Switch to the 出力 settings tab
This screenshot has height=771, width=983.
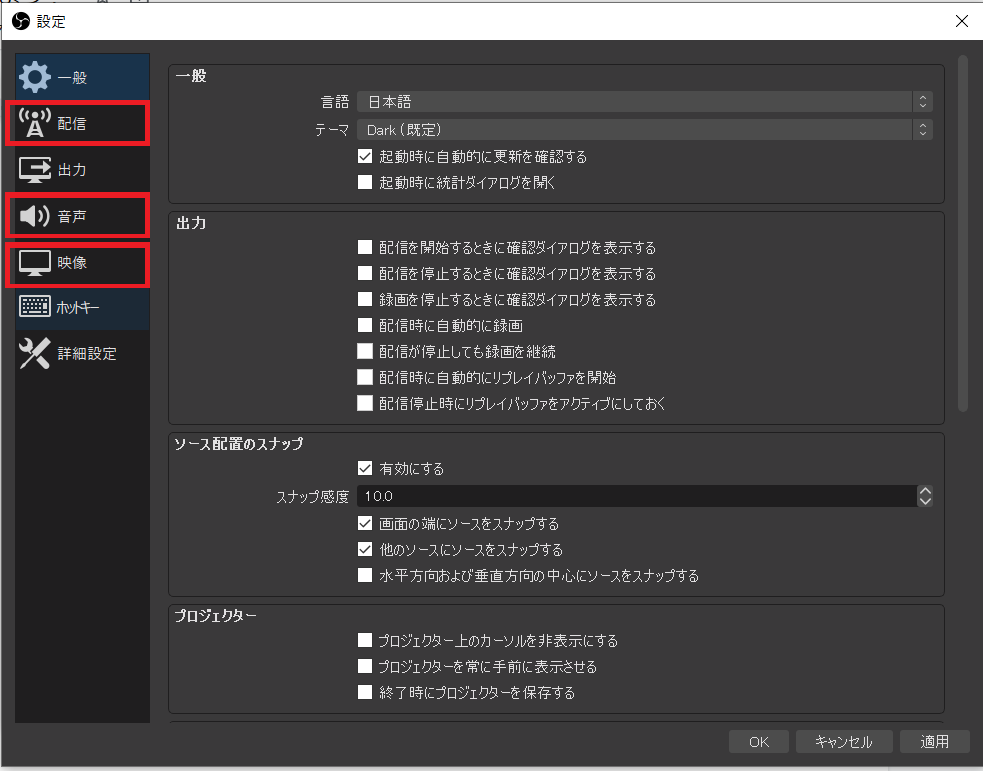pos(82,169)
